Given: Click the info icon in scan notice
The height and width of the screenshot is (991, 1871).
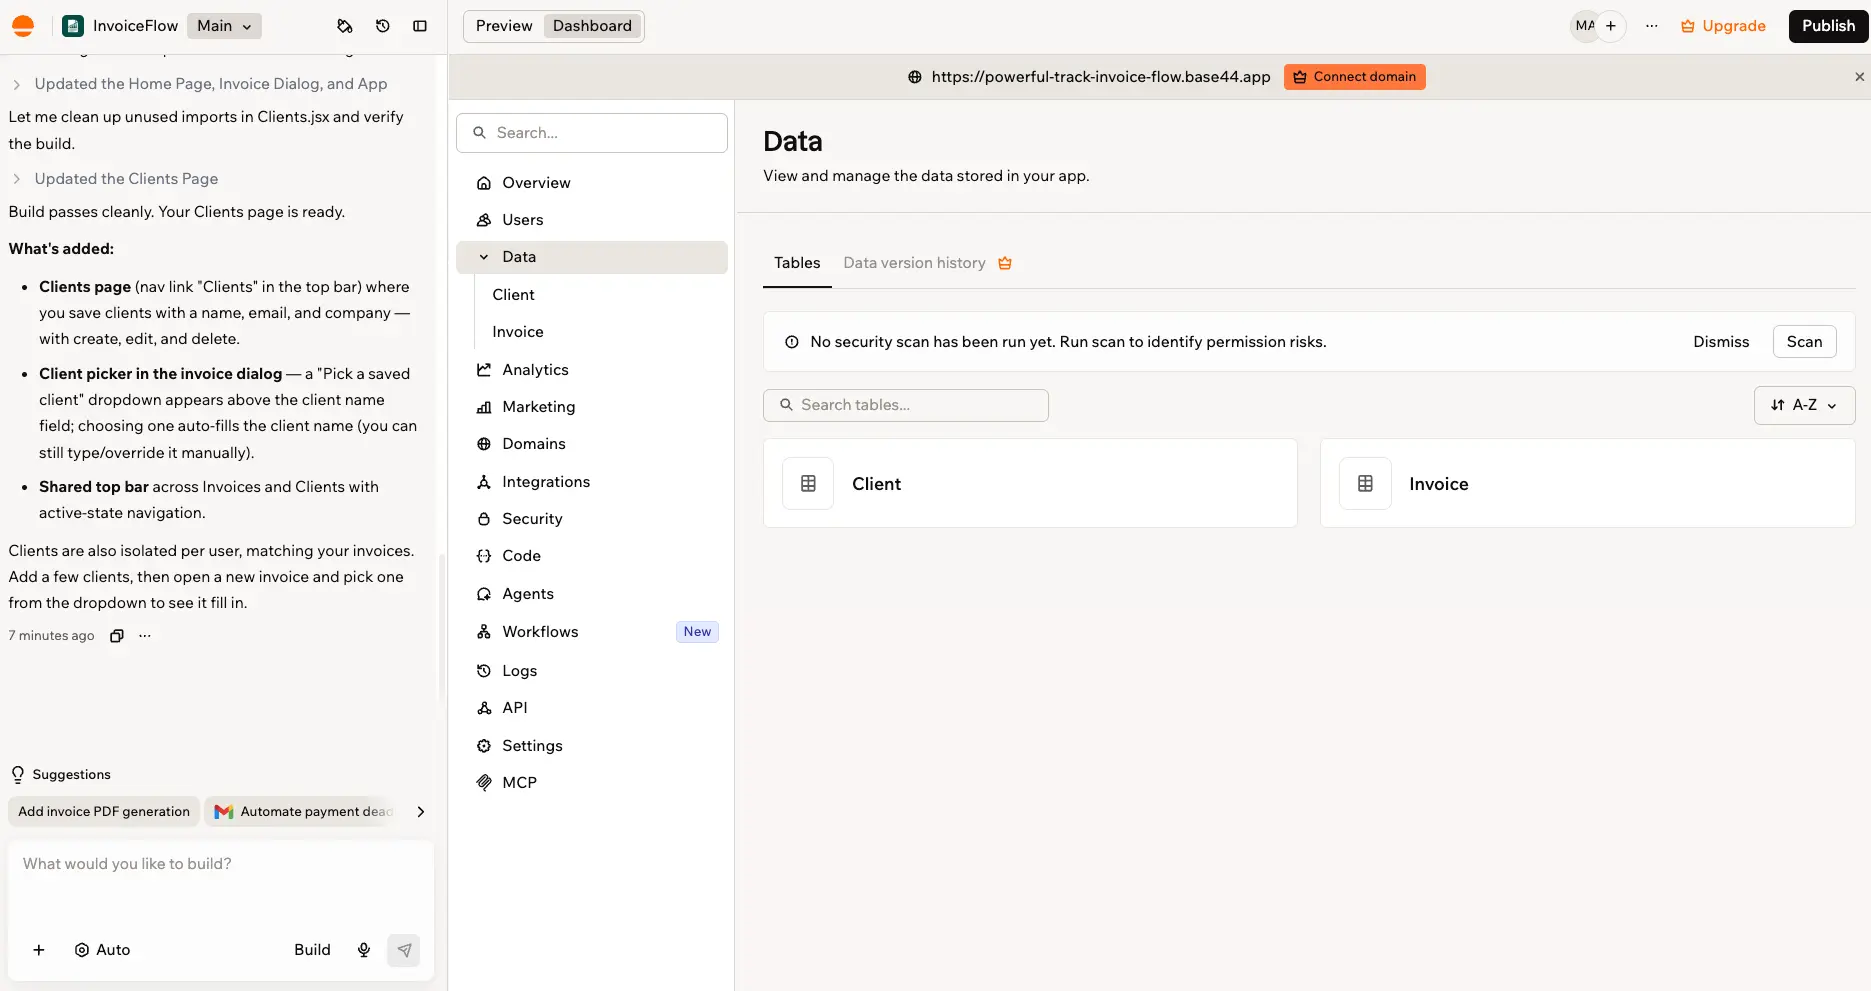Looking at the screenshot, I should 792,342.
